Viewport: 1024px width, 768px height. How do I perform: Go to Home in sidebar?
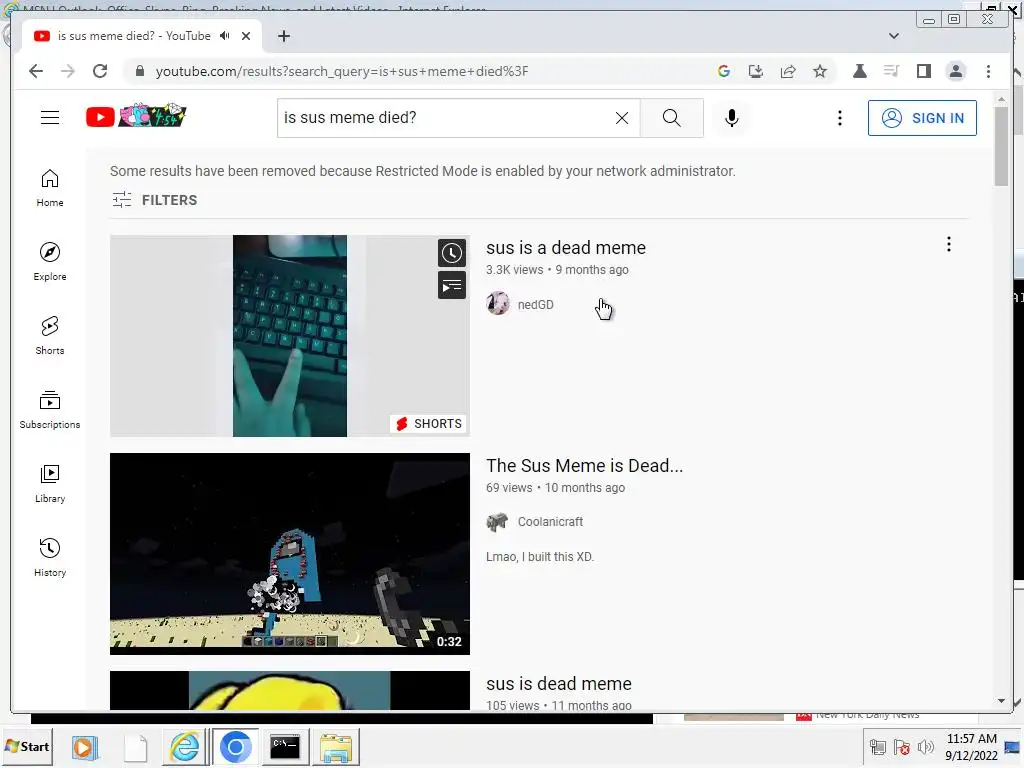tap(50, 188)
